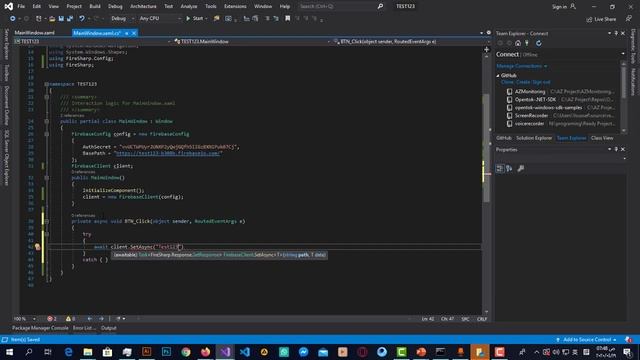Switch to the Solution Explorer tab
The image size is (640, 360).
tap(533, 138)
